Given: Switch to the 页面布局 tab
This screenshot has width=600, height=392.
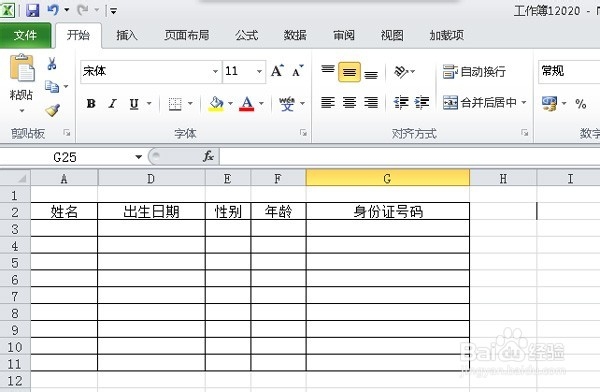Looking at the screenshot, I should (186, 36).
